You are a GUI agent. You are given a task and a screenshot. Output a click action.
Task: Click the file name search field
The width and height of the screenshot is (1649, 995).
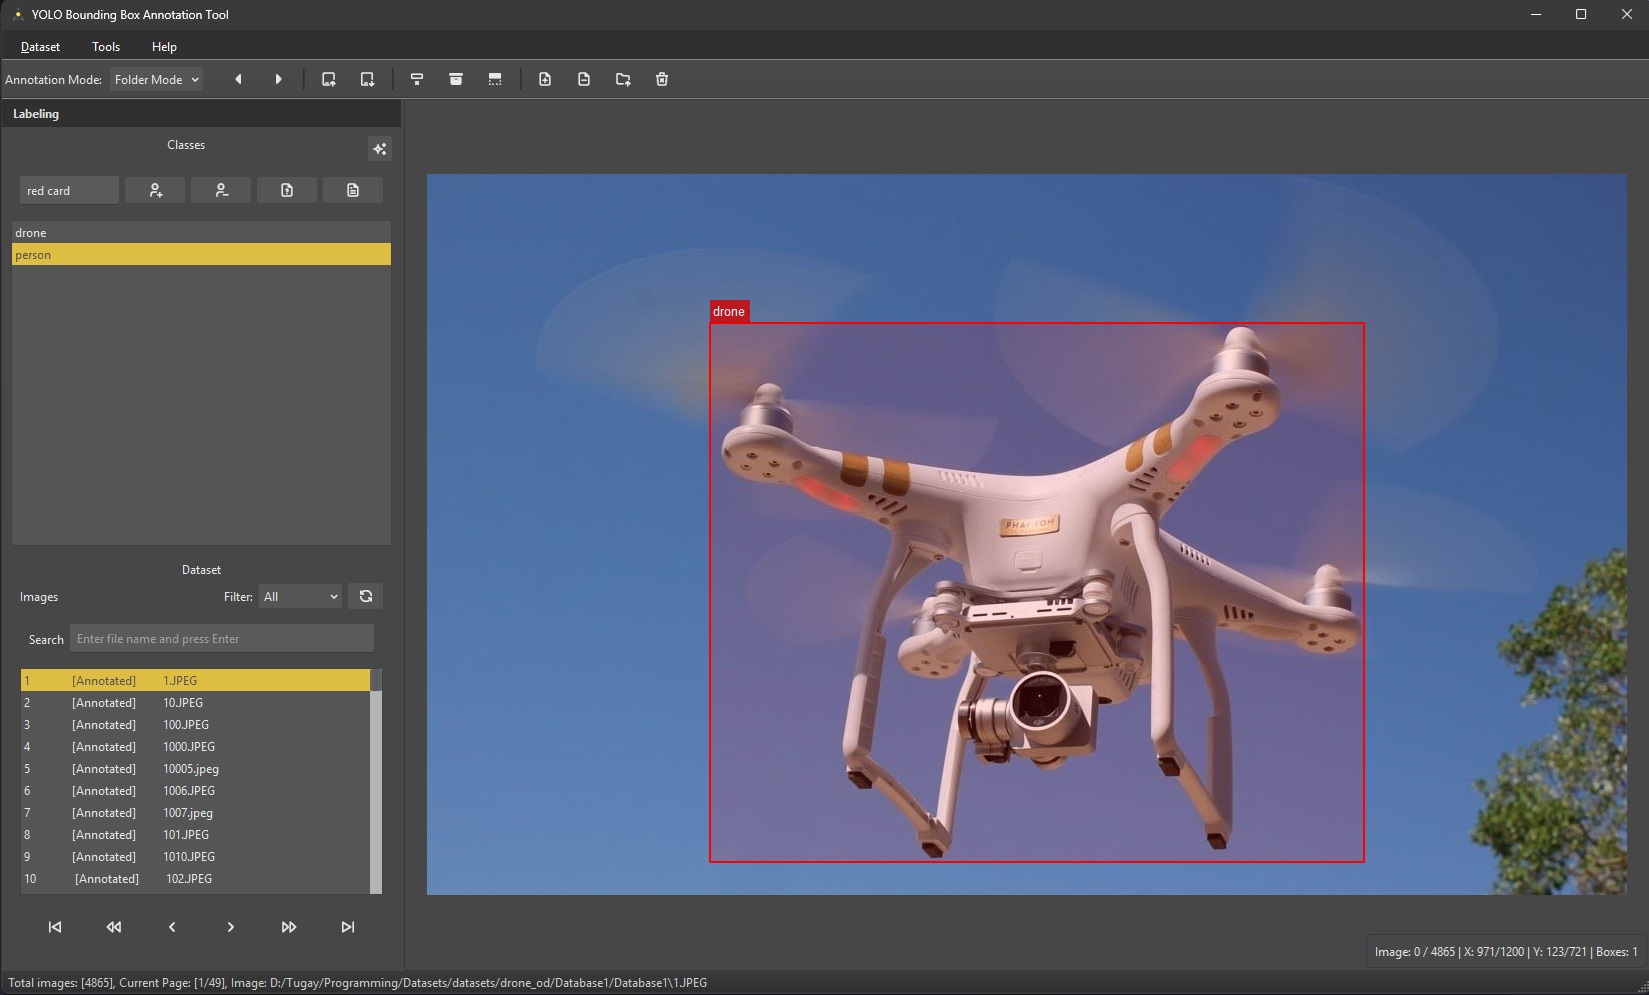[x=222, y=639]
